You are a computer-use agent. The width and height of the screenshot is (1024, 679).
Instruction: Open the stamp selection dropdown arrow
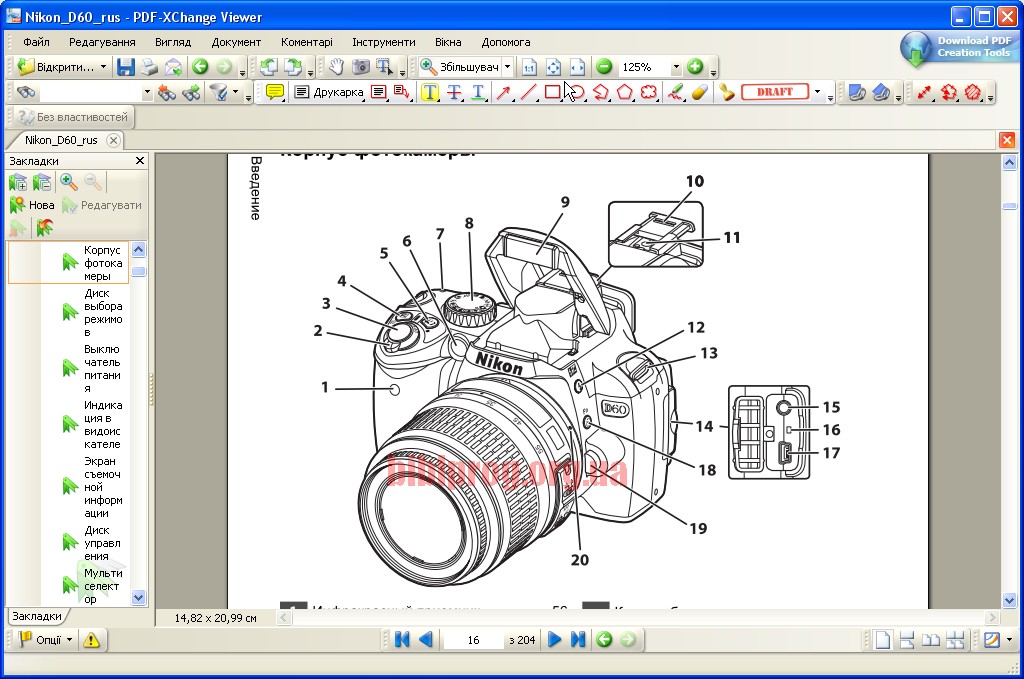(x=817, y=92)
